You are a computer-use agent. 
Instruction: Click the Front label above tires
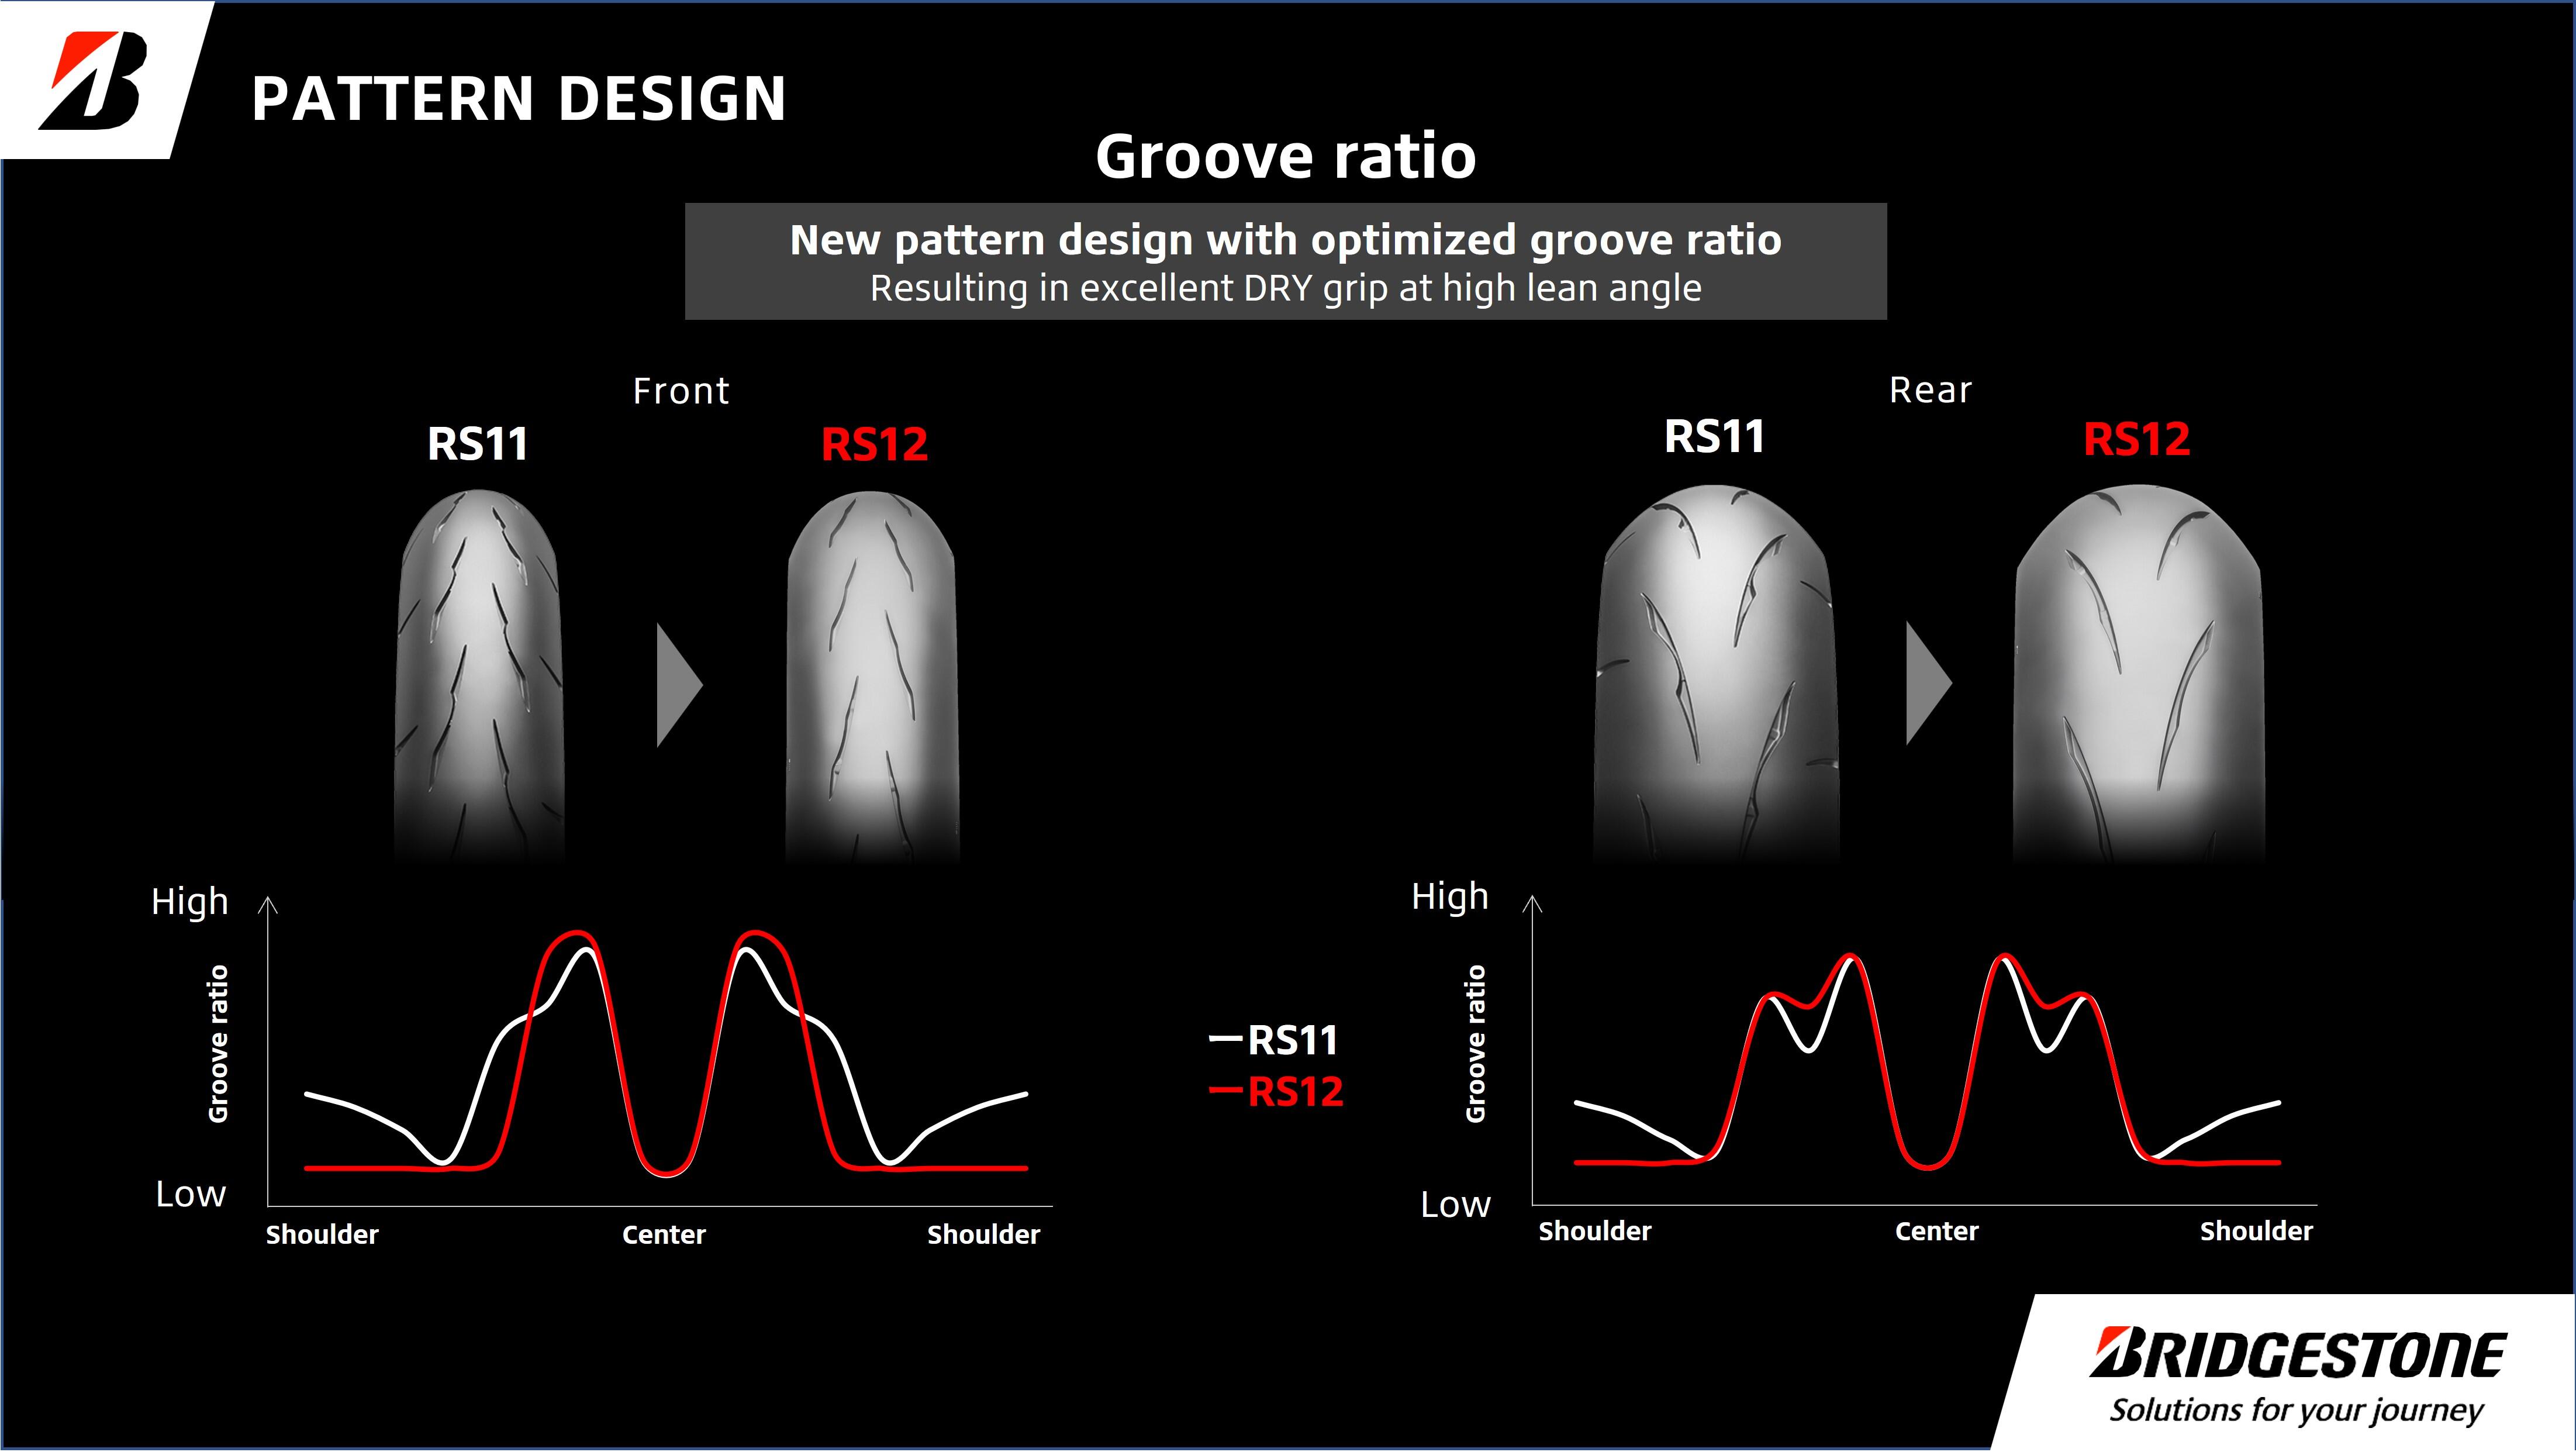(681, 391)
